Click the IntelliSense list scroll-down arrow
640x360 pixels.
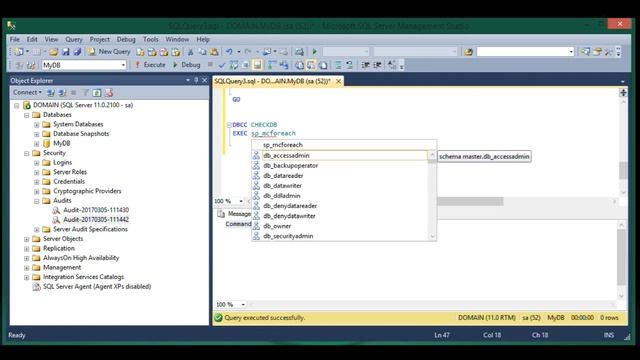[432, 236]
